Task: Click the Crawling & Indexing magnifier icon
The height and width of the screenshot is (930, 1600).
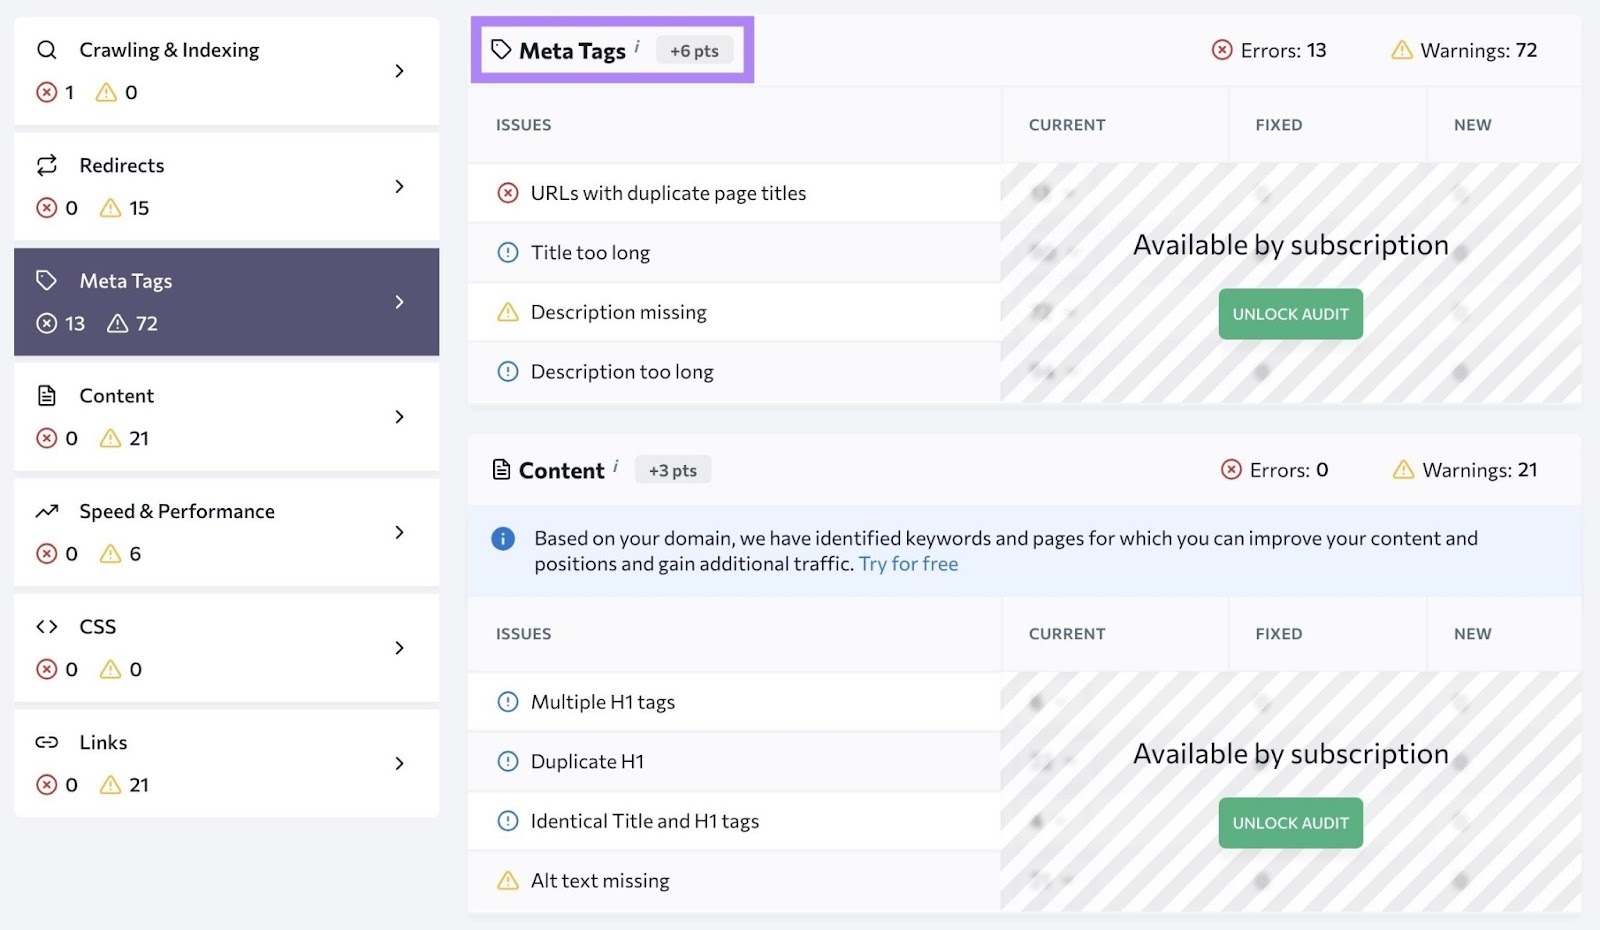Action: (x=46, y=50)
